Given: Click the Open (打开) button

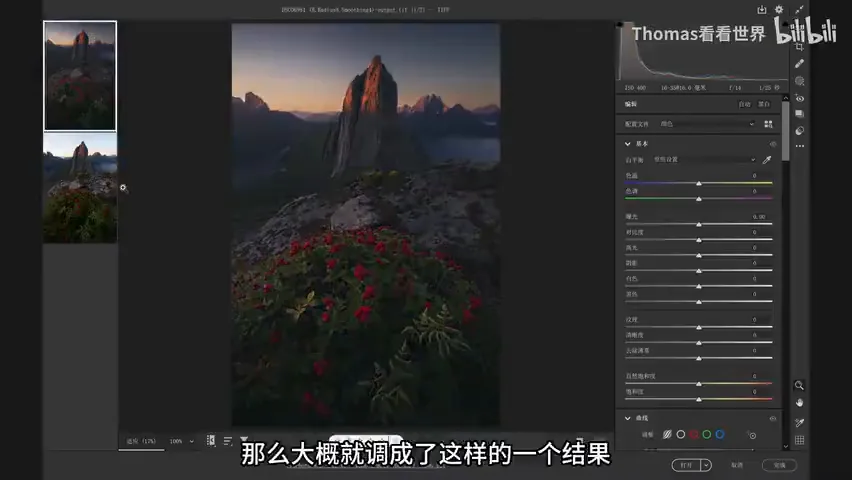Looking at the screenshot, I should click(686, 465).
